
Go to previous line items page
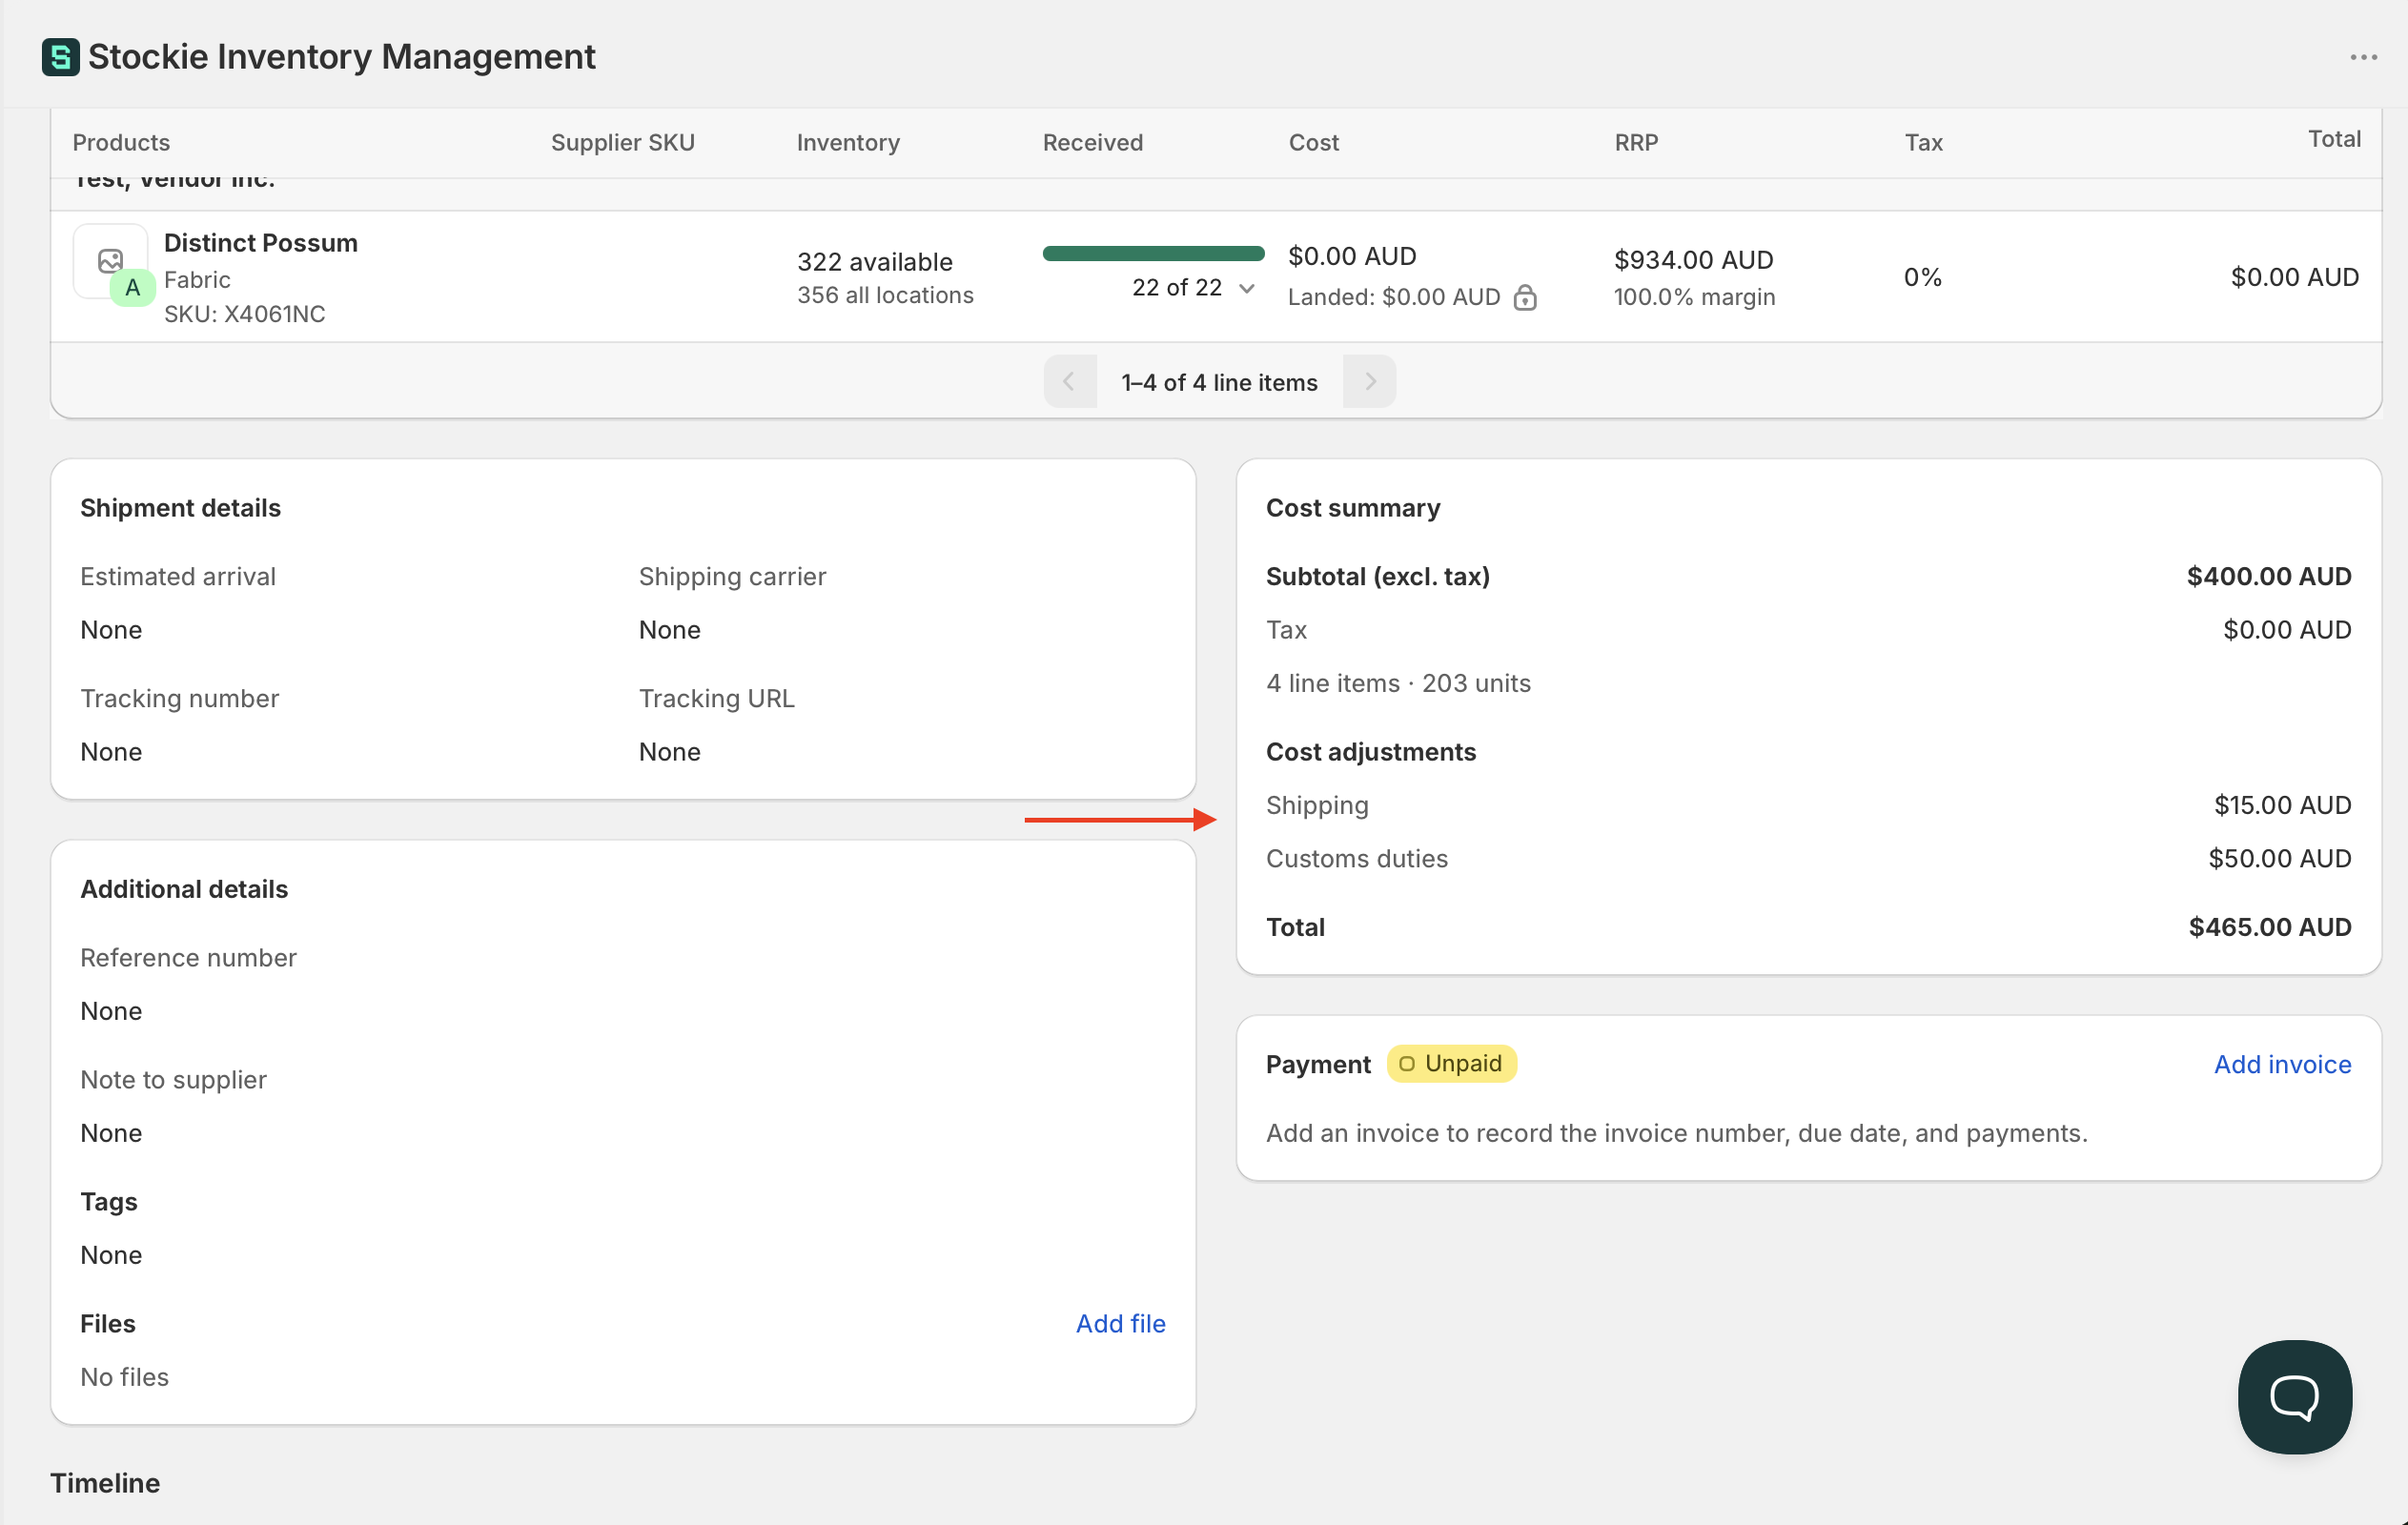point(1069,381)
